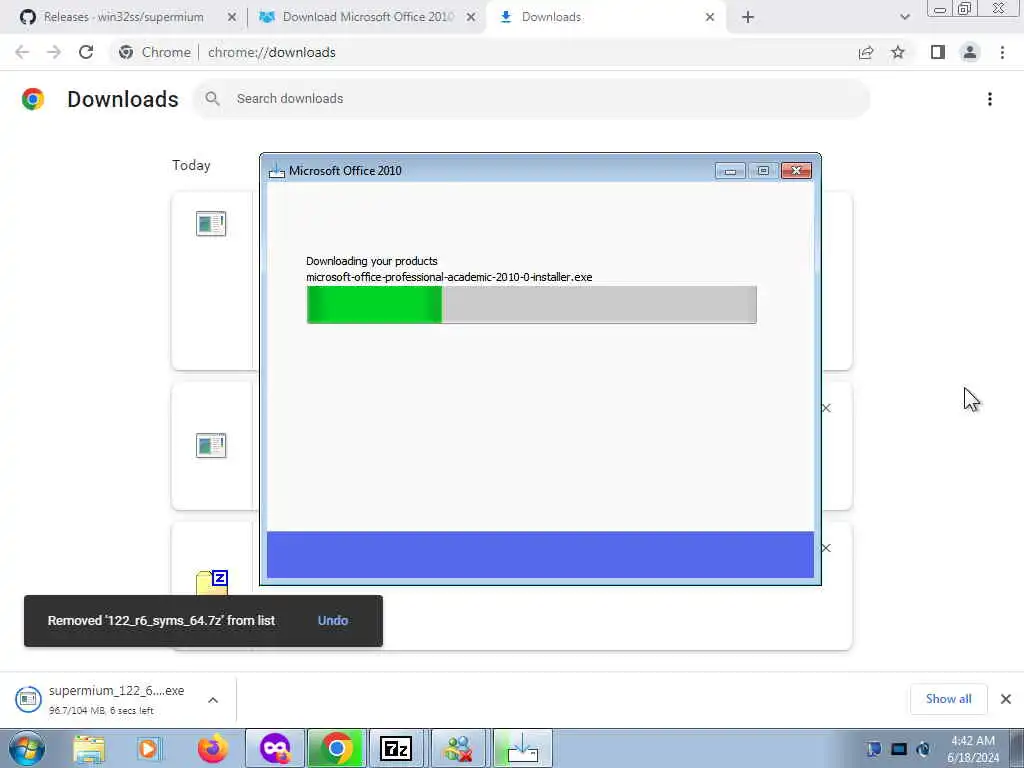Open the user profile icon
Image resolution: width=1024 pixels, height=768 pixels.
click(x=970, y=52)
